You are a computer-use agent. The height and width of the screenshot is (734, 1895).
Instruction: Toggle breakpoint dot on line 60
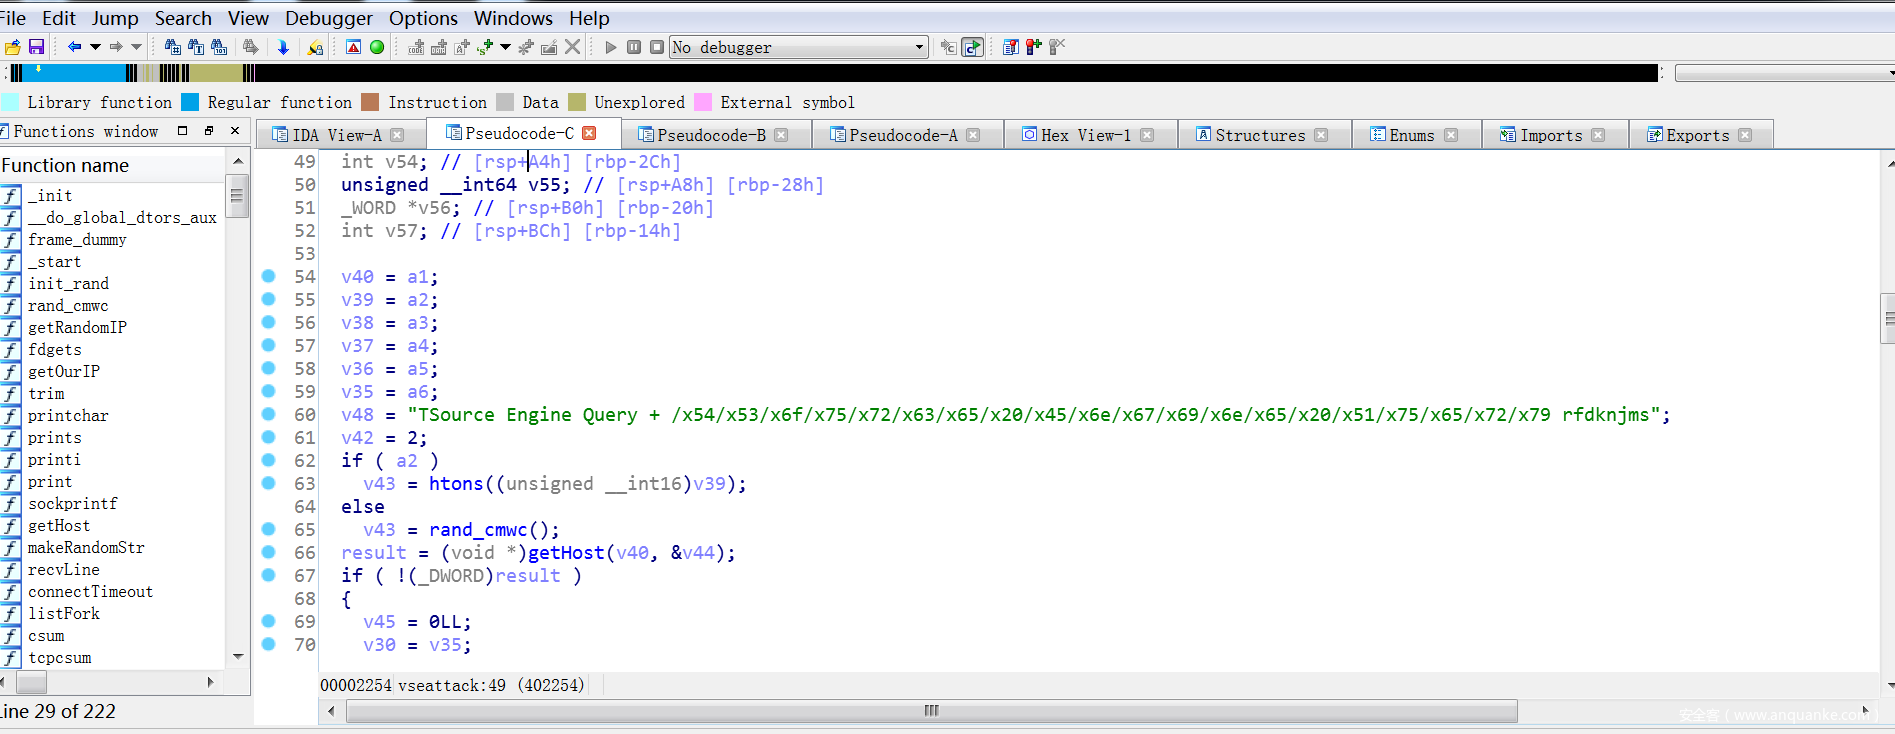point(269,414)
